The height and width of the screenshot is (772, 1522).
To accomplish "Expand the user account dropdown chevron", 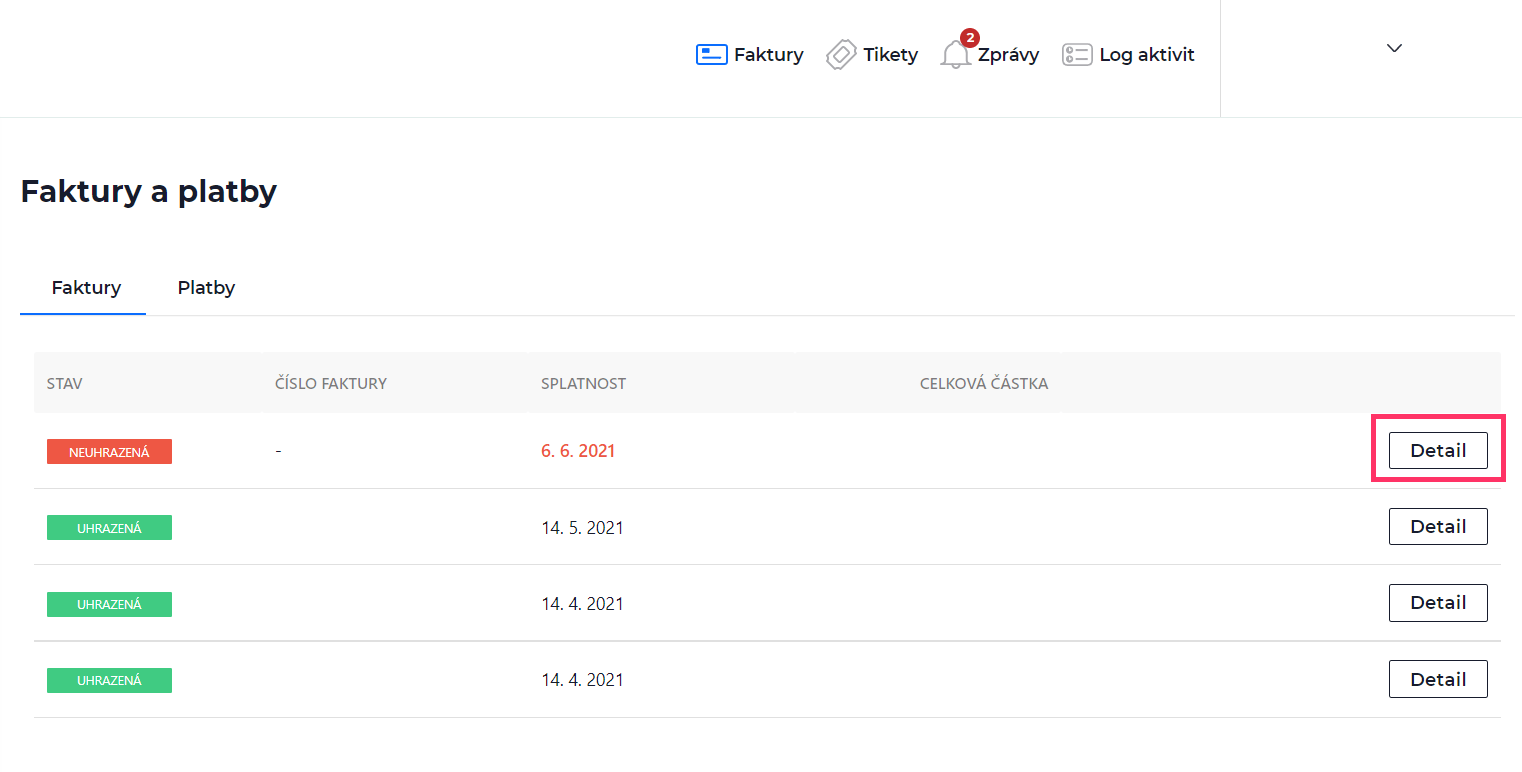I will coord(1395,48).
